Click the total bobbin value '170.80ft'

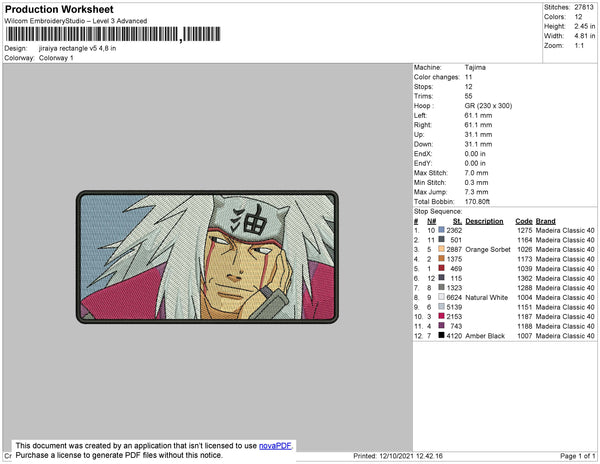(x=477, y=202)
